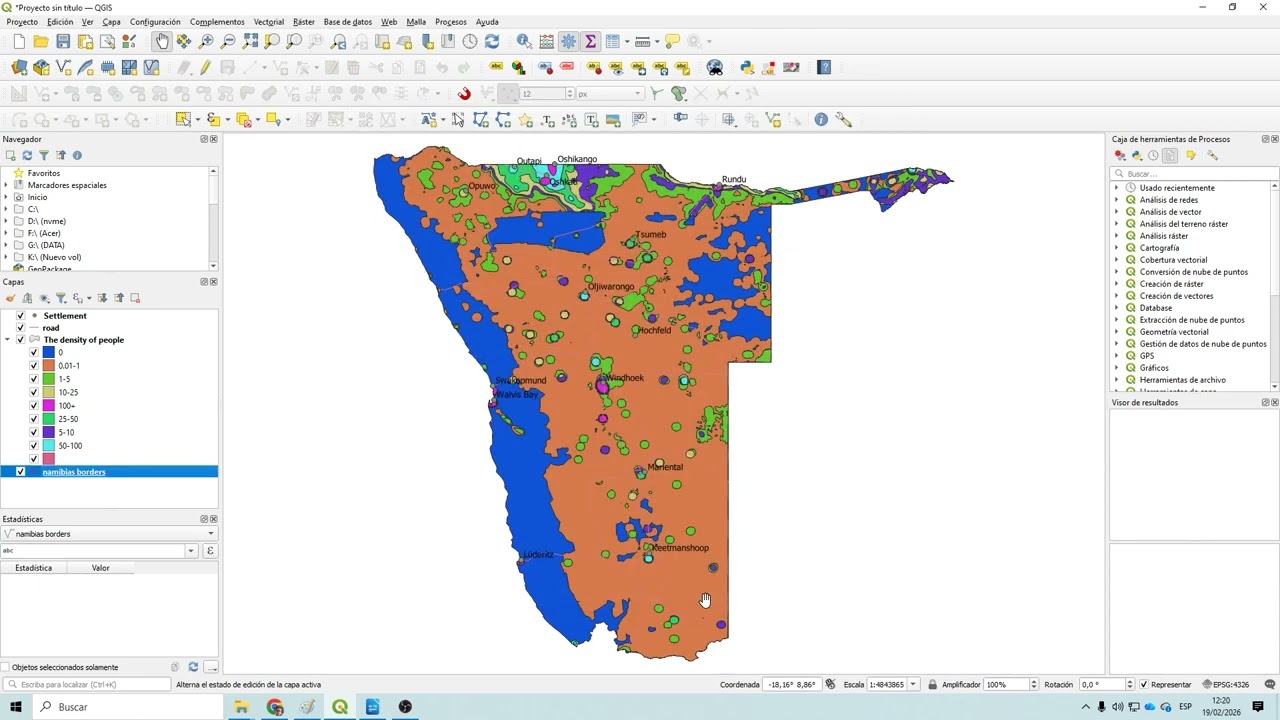Enable Objetos seleccionados solamente checkbox
1280x720 pixels.
pos(6,667)
